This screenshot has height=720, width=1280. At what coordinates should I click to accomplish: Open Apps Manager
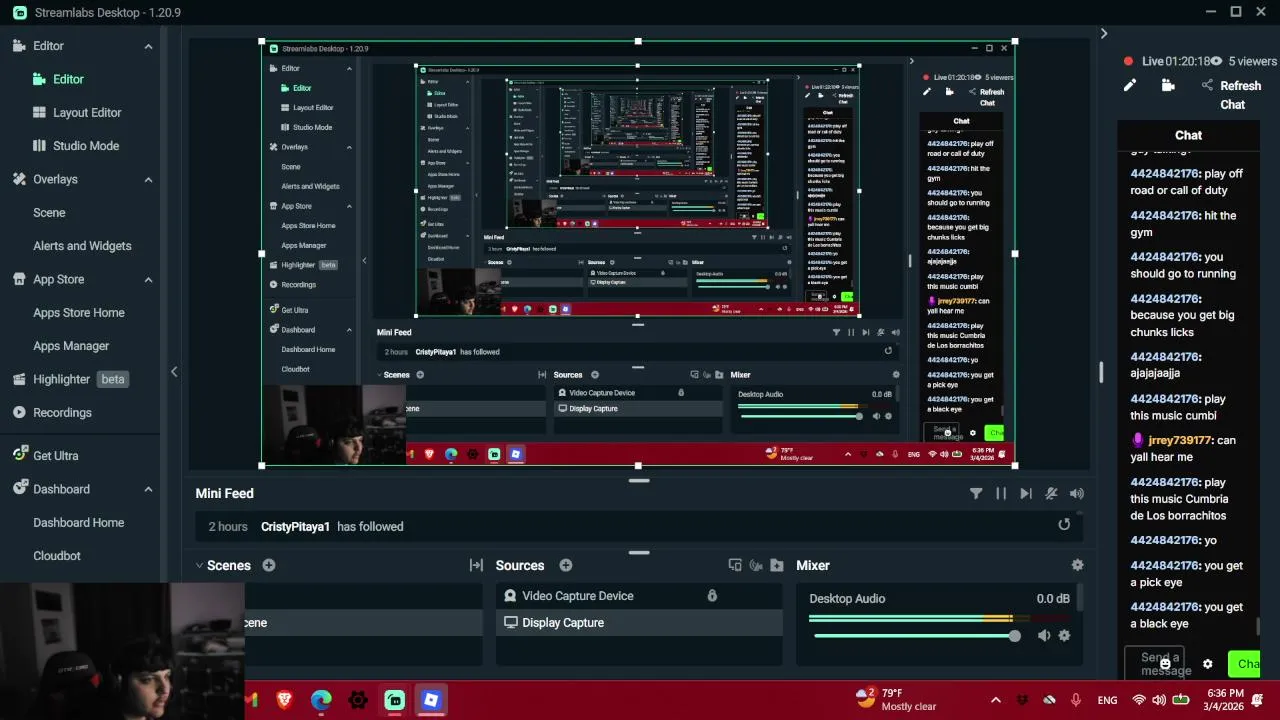point(71,345)
